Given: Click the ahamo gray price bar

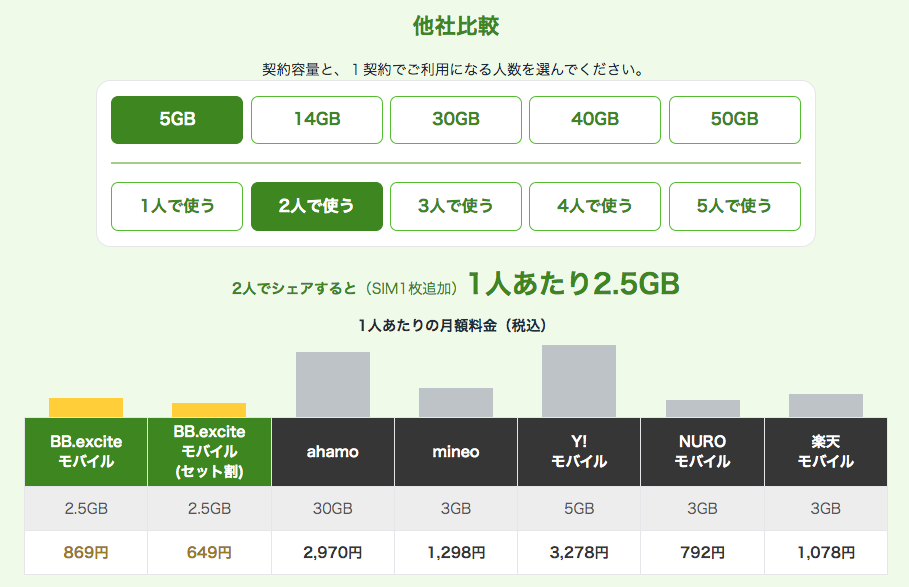Looking at the screenshot, I should pos(333,384).
